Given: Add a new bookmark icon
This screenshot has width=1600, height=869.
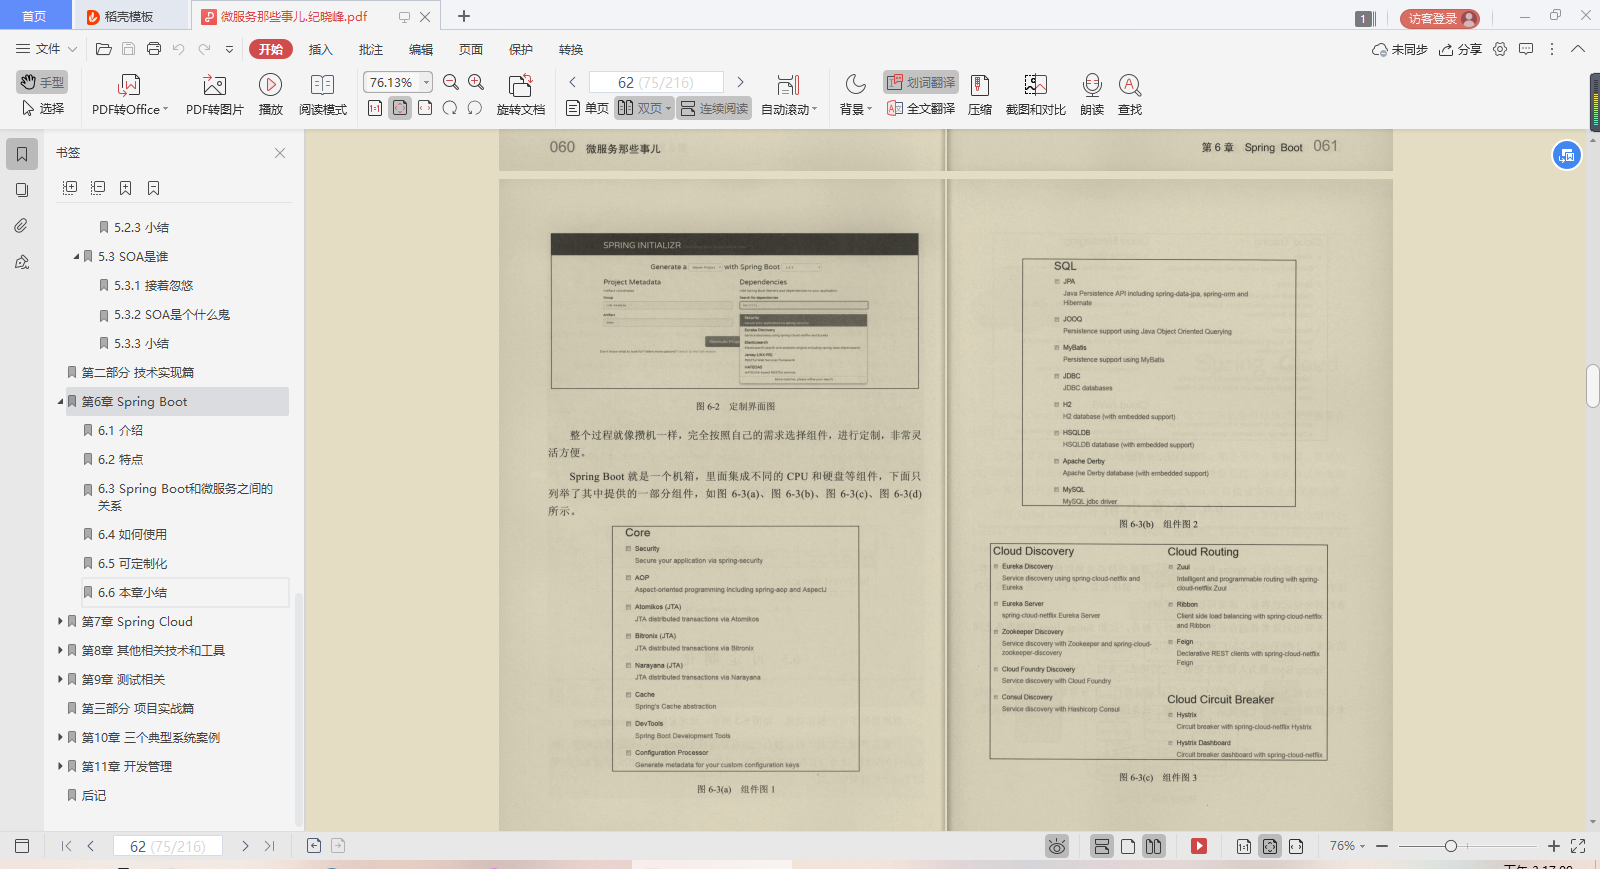Looking at the screenshot, I should pyautogui.click(x=126, y=188).
